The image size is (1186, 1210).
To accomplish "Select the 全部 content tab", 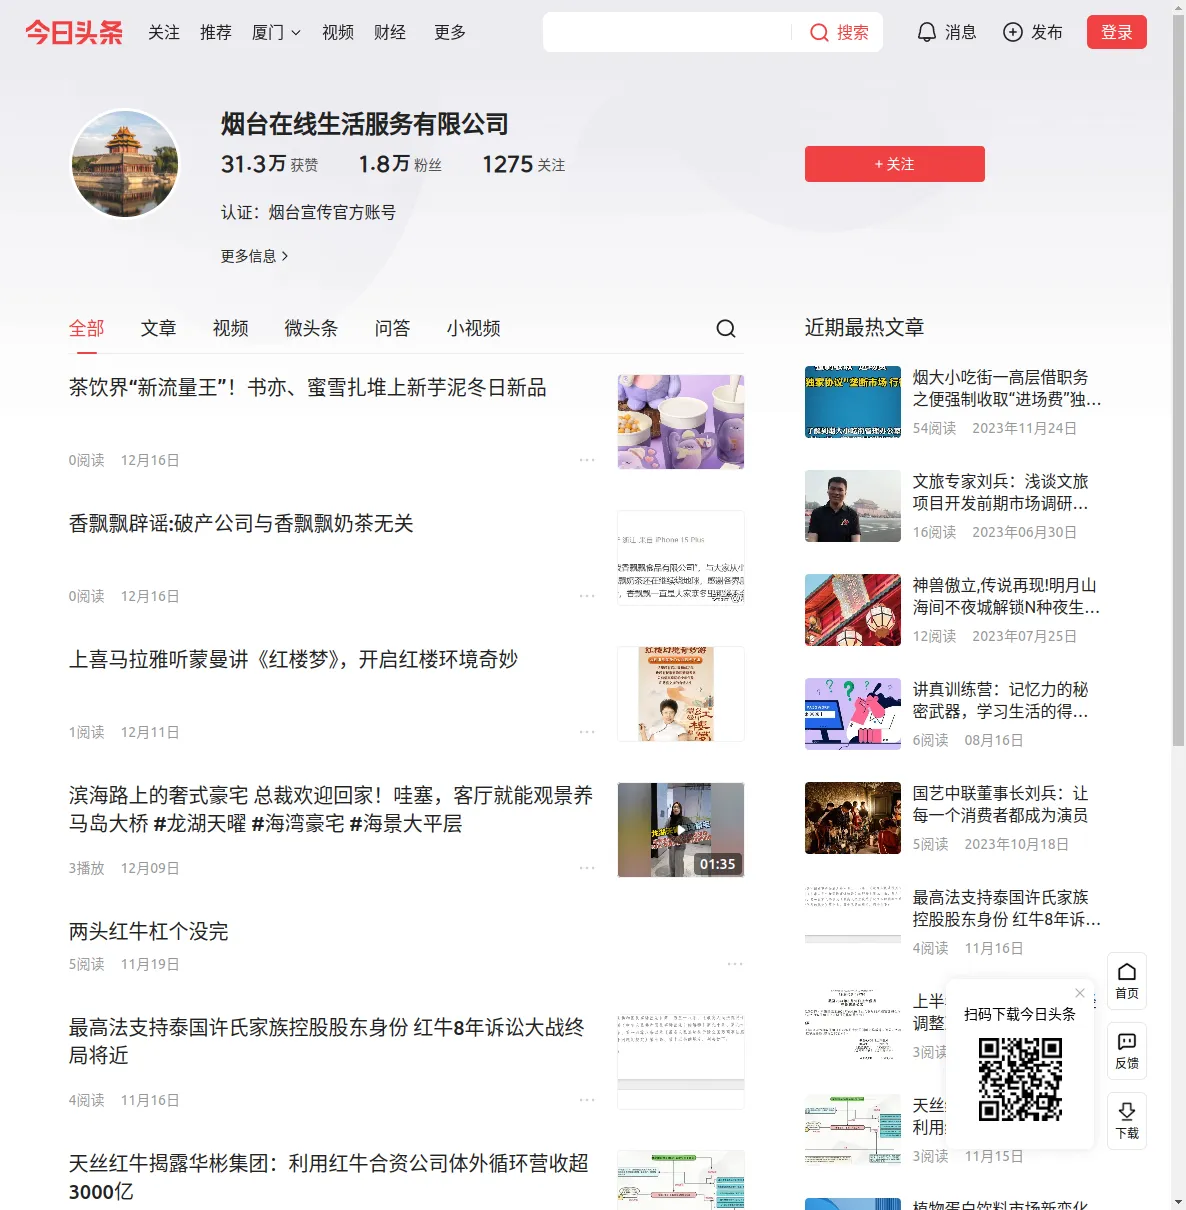I will point(87,328).
